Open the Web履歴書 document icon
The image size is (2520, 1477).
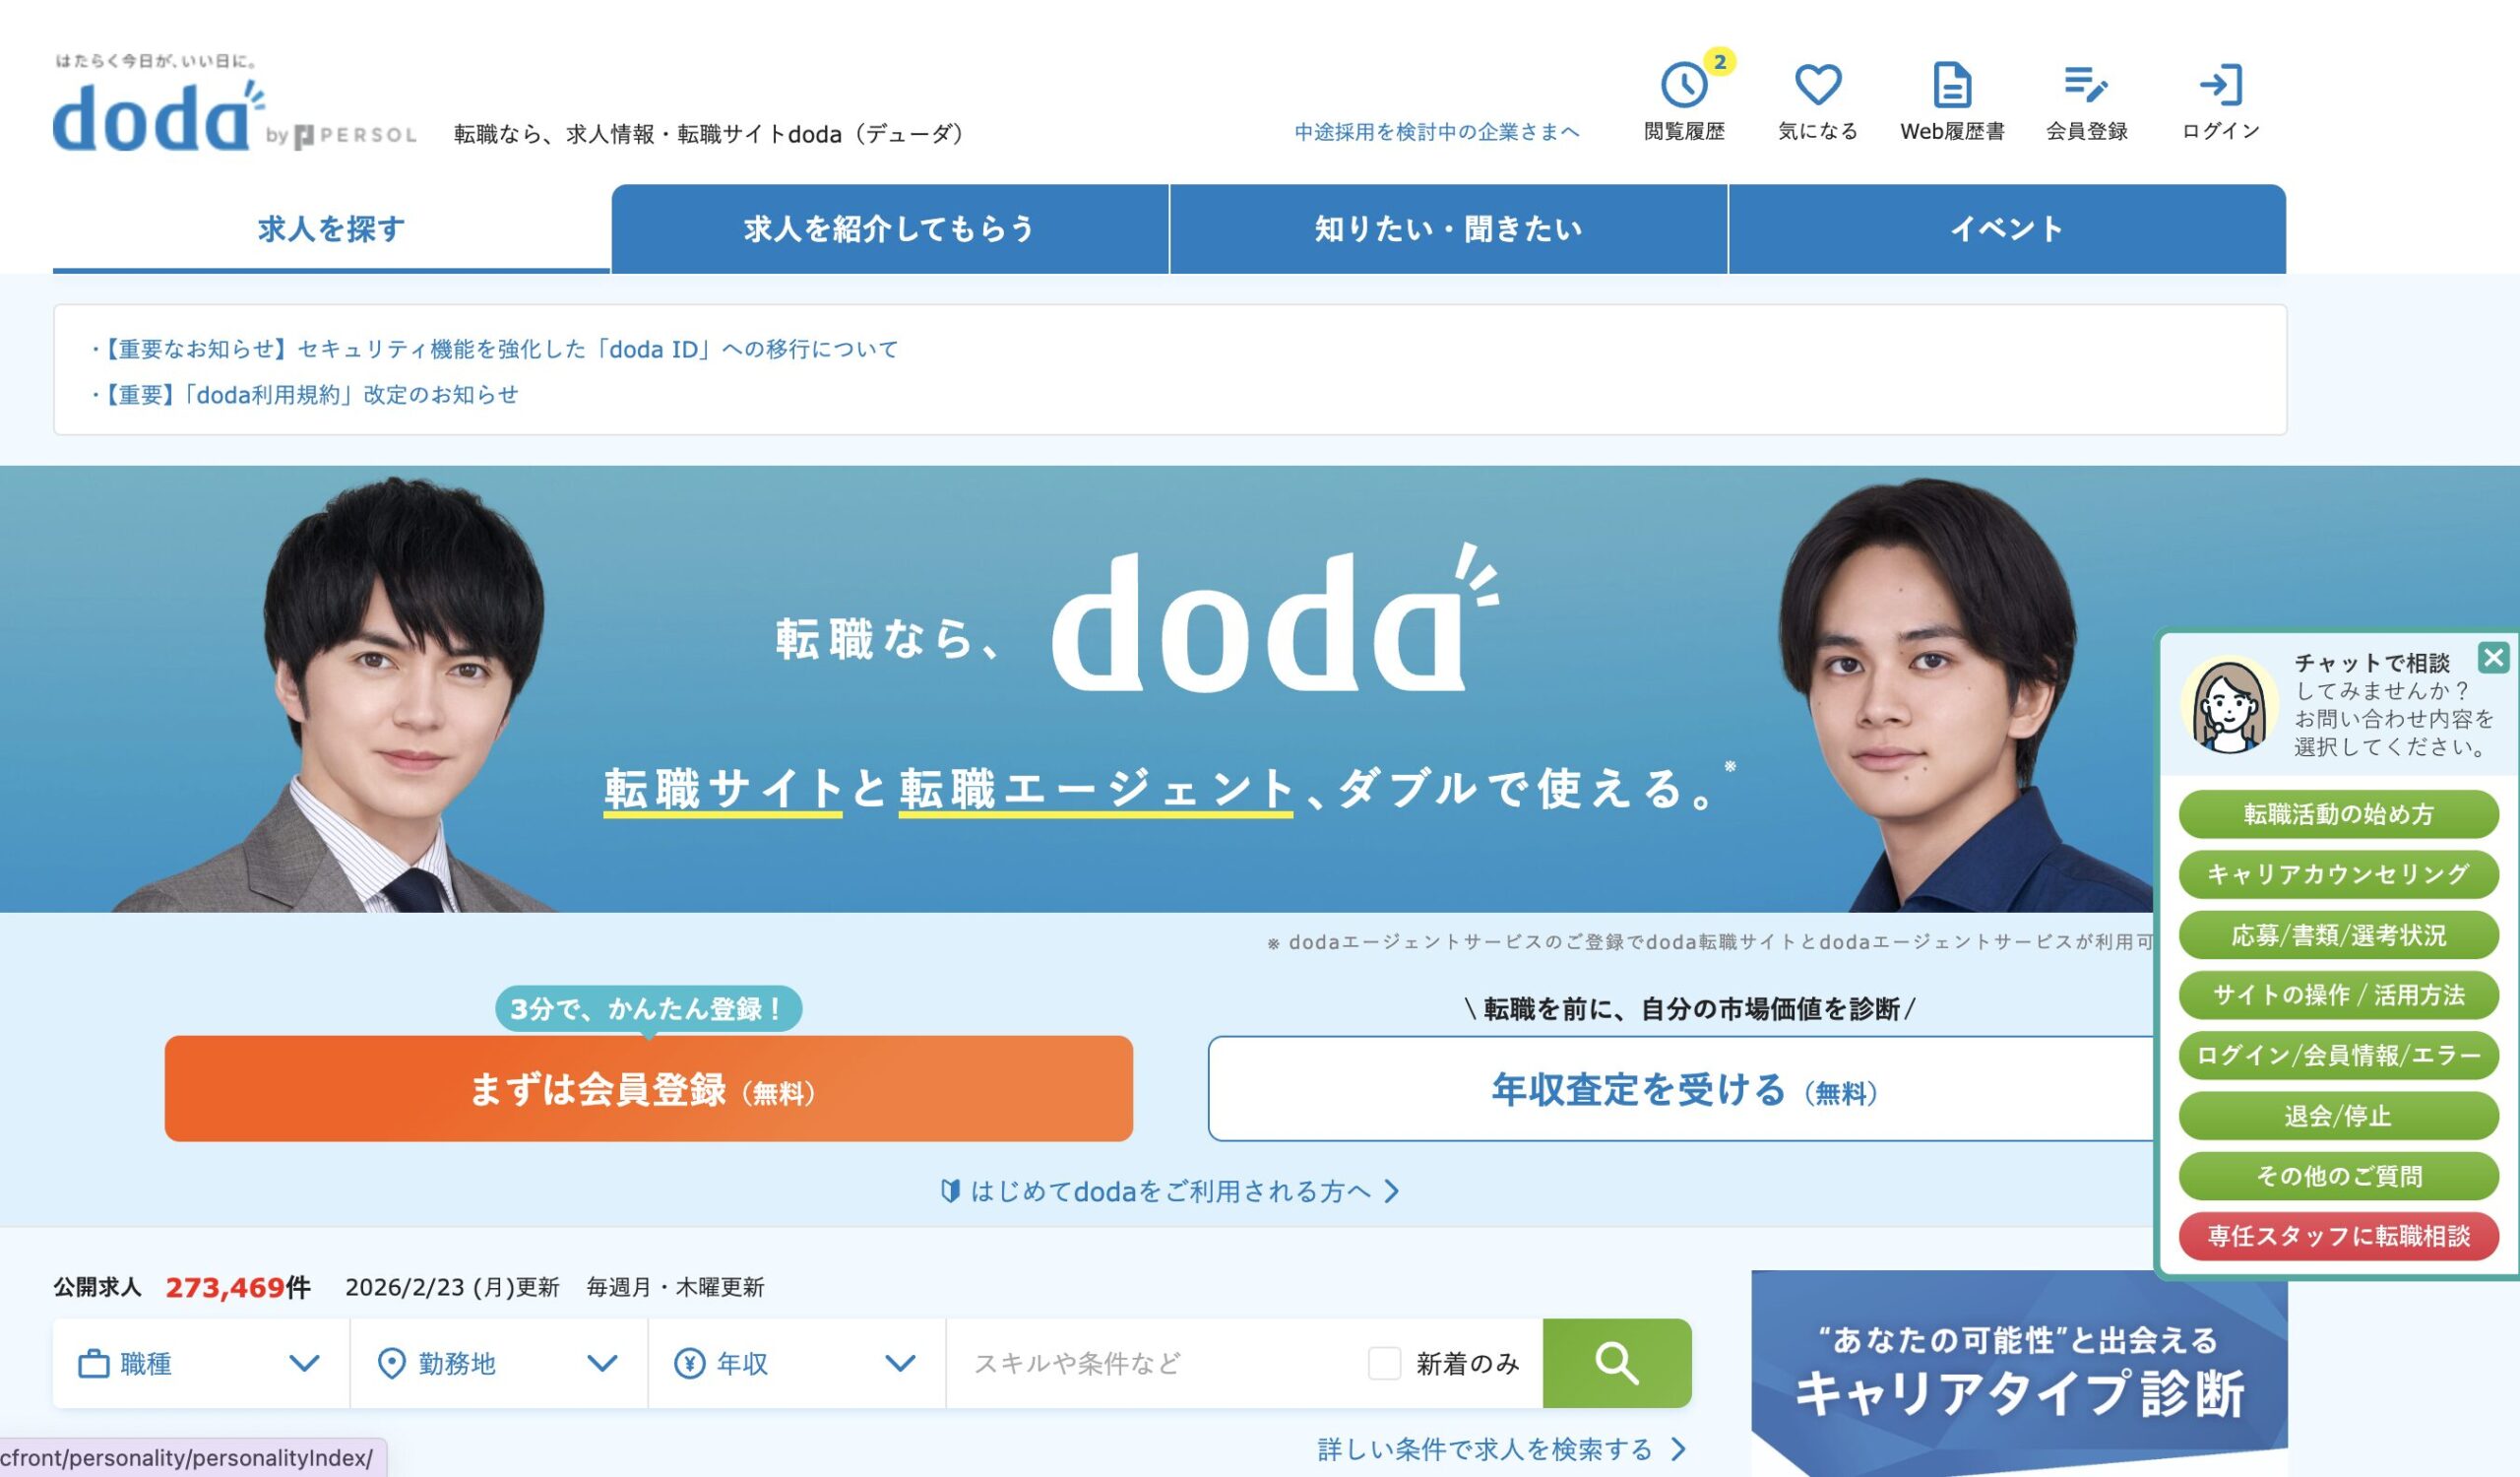pyautogui.click(x=1951, y=85)
